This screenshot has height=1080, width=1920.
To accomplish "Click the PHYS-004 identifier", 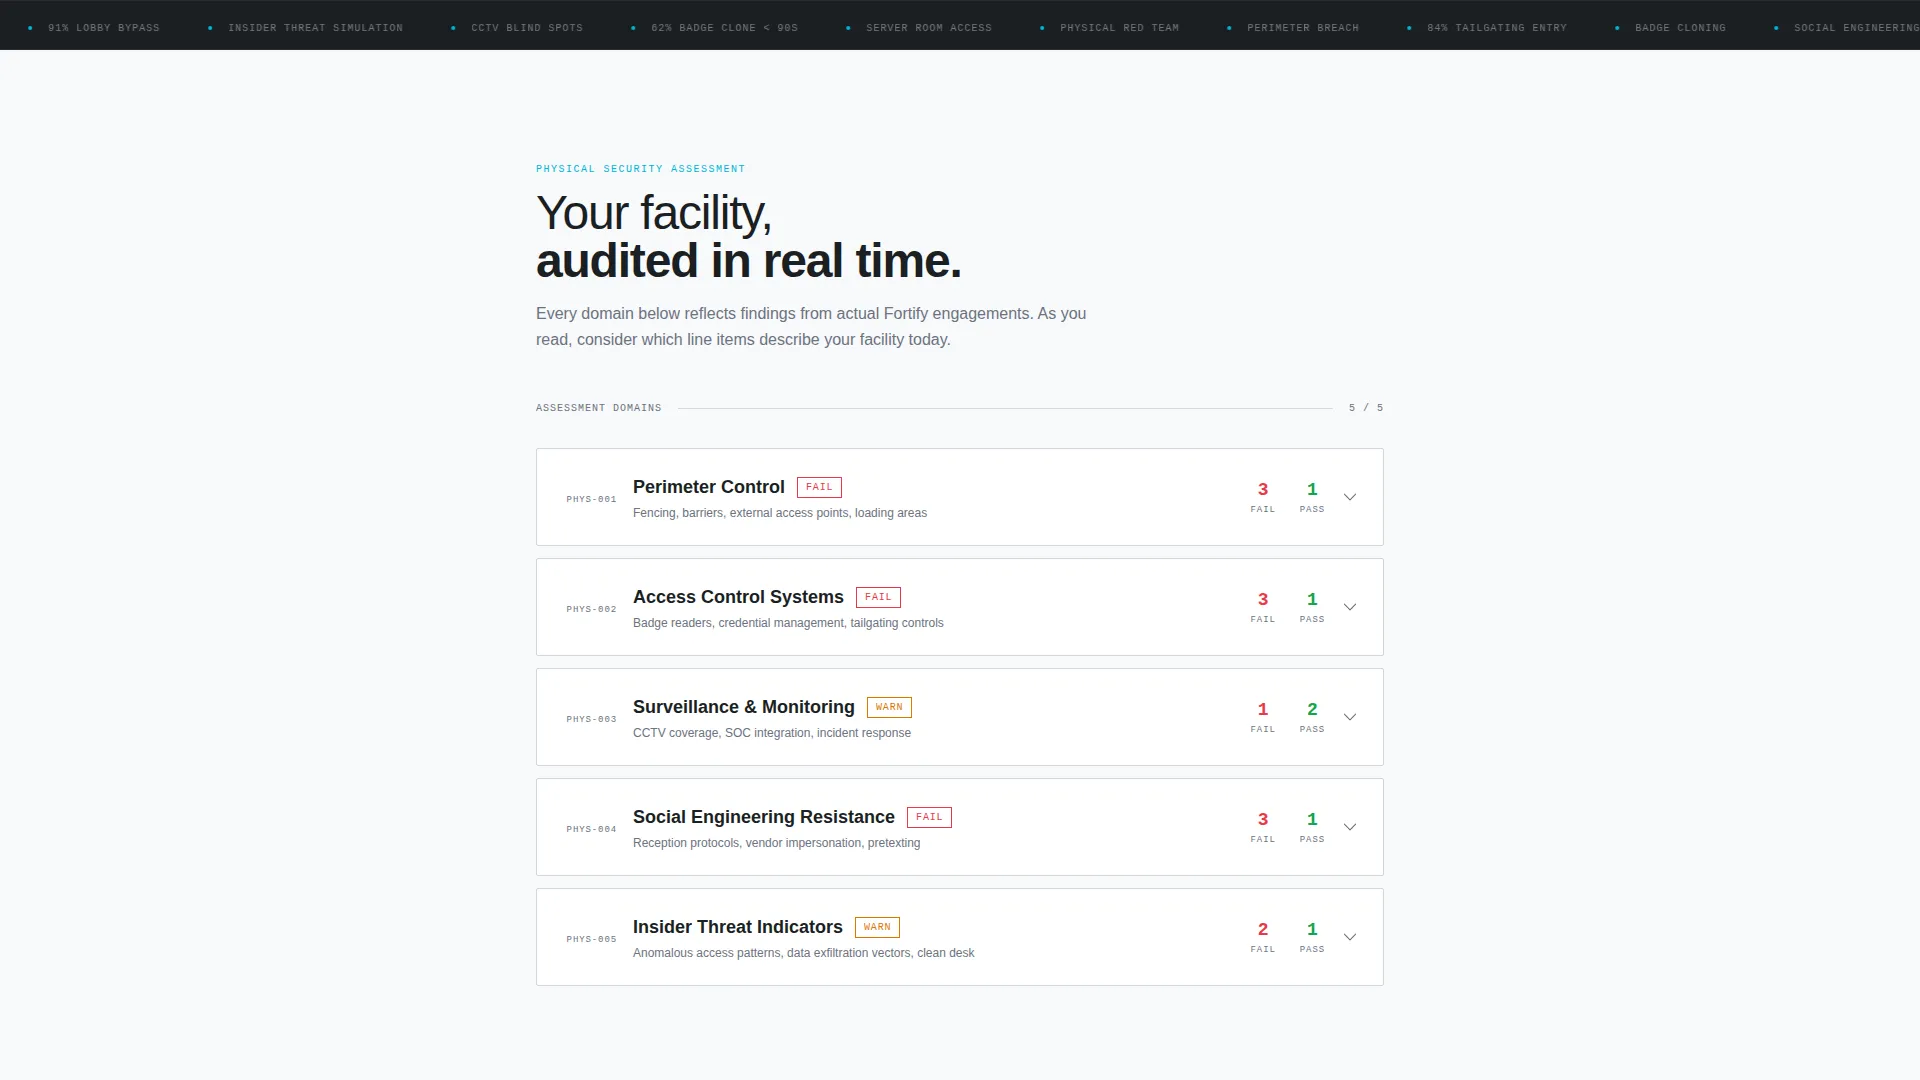I will tap(591, 829).
